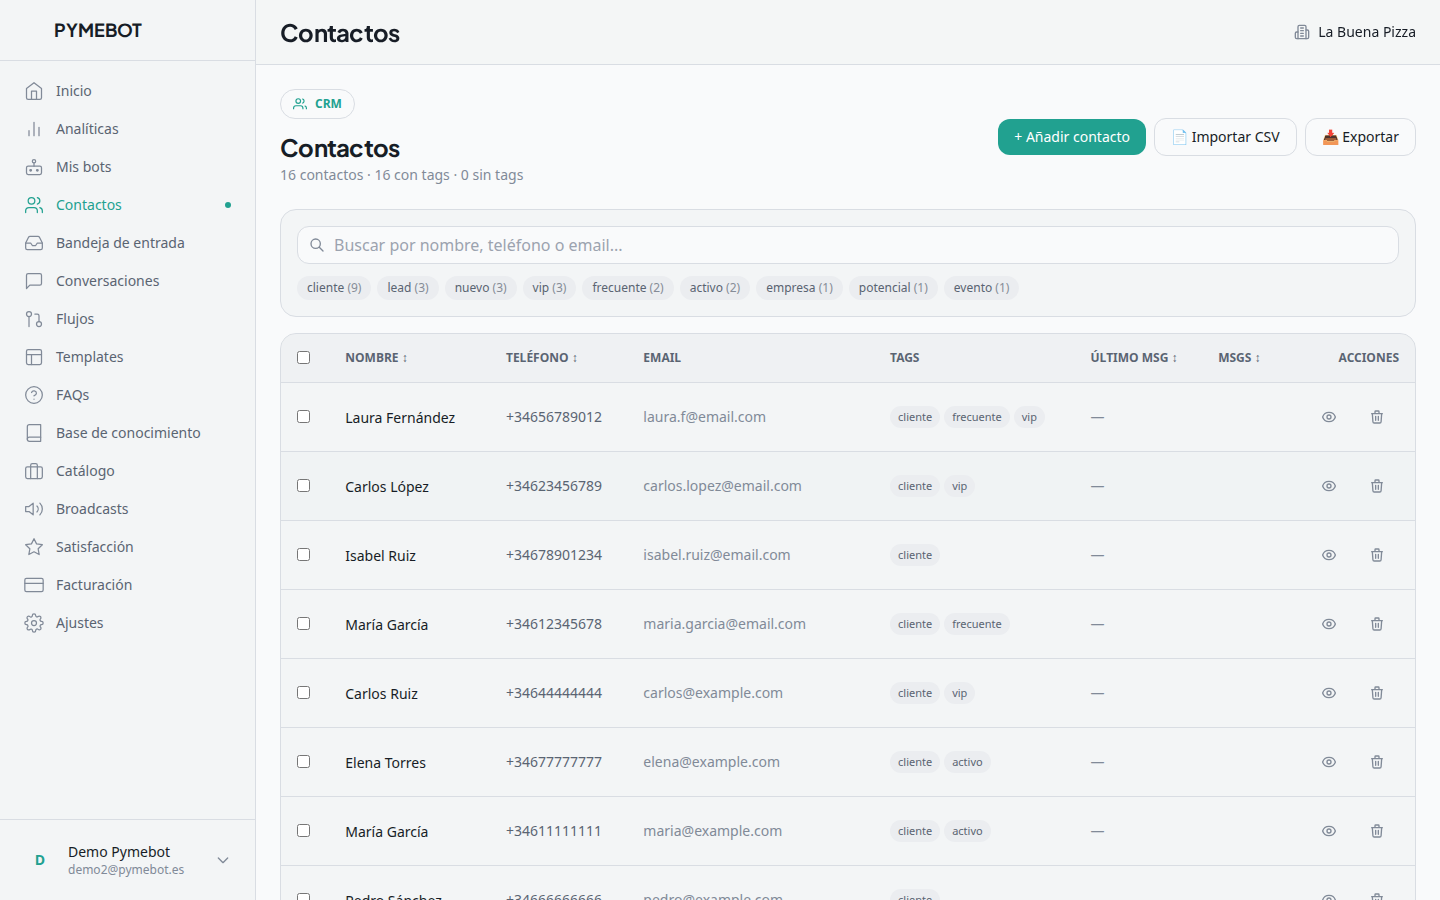Tick the select-all checkbox in table header

click(x=304, y=358)
